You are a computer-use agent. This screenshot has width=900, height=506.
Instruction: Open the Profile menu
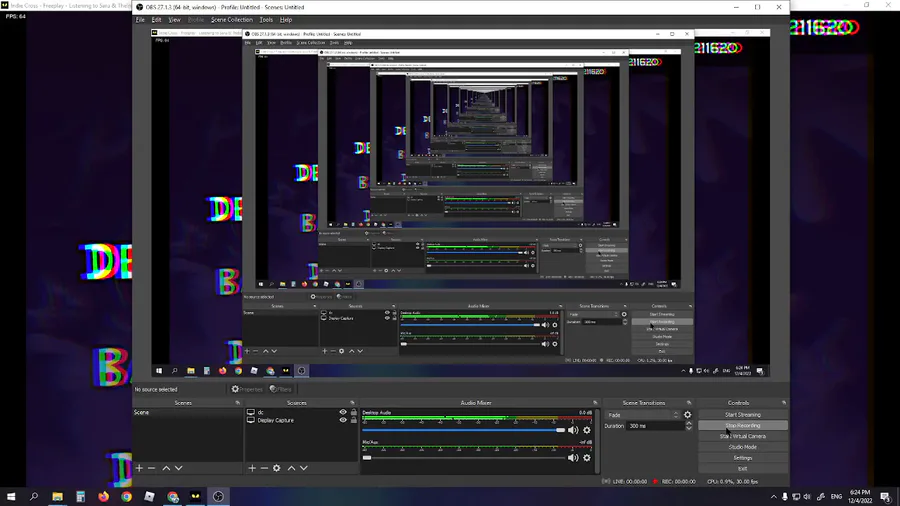point(196,20)
